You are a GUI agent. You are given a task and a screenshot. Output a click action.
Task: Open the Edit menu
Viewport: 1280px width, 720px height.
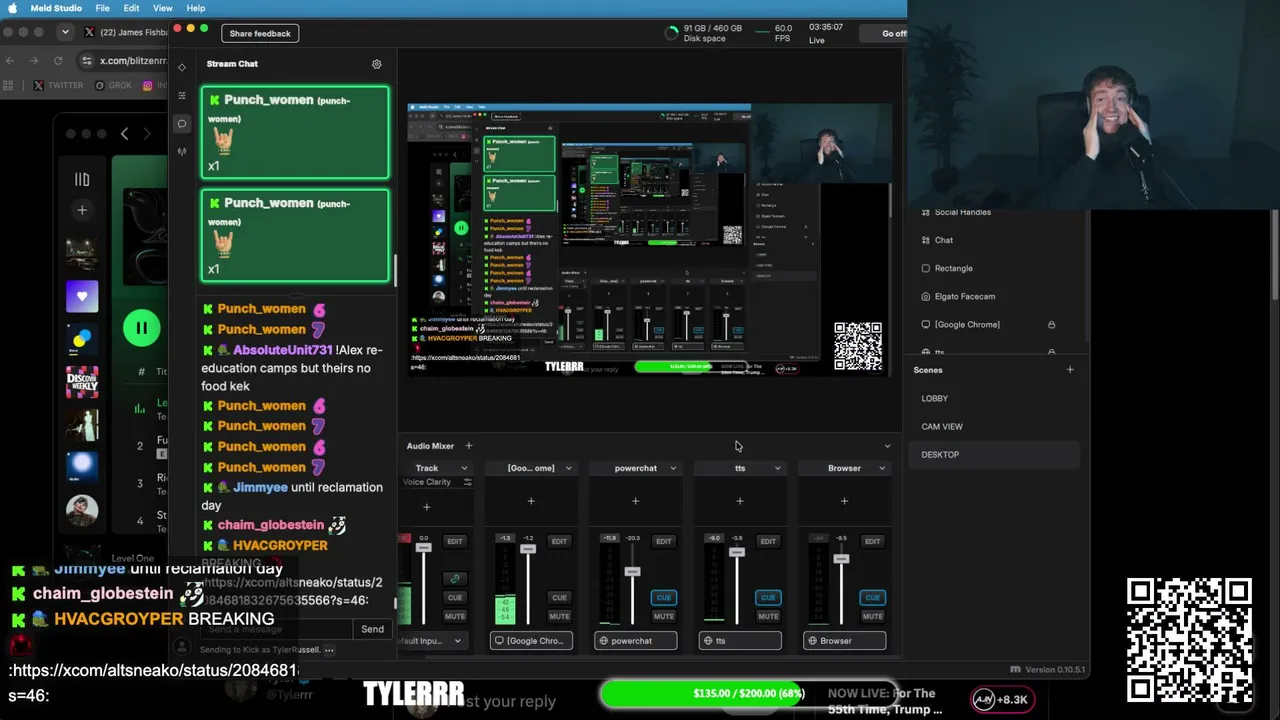coord(132,8)
